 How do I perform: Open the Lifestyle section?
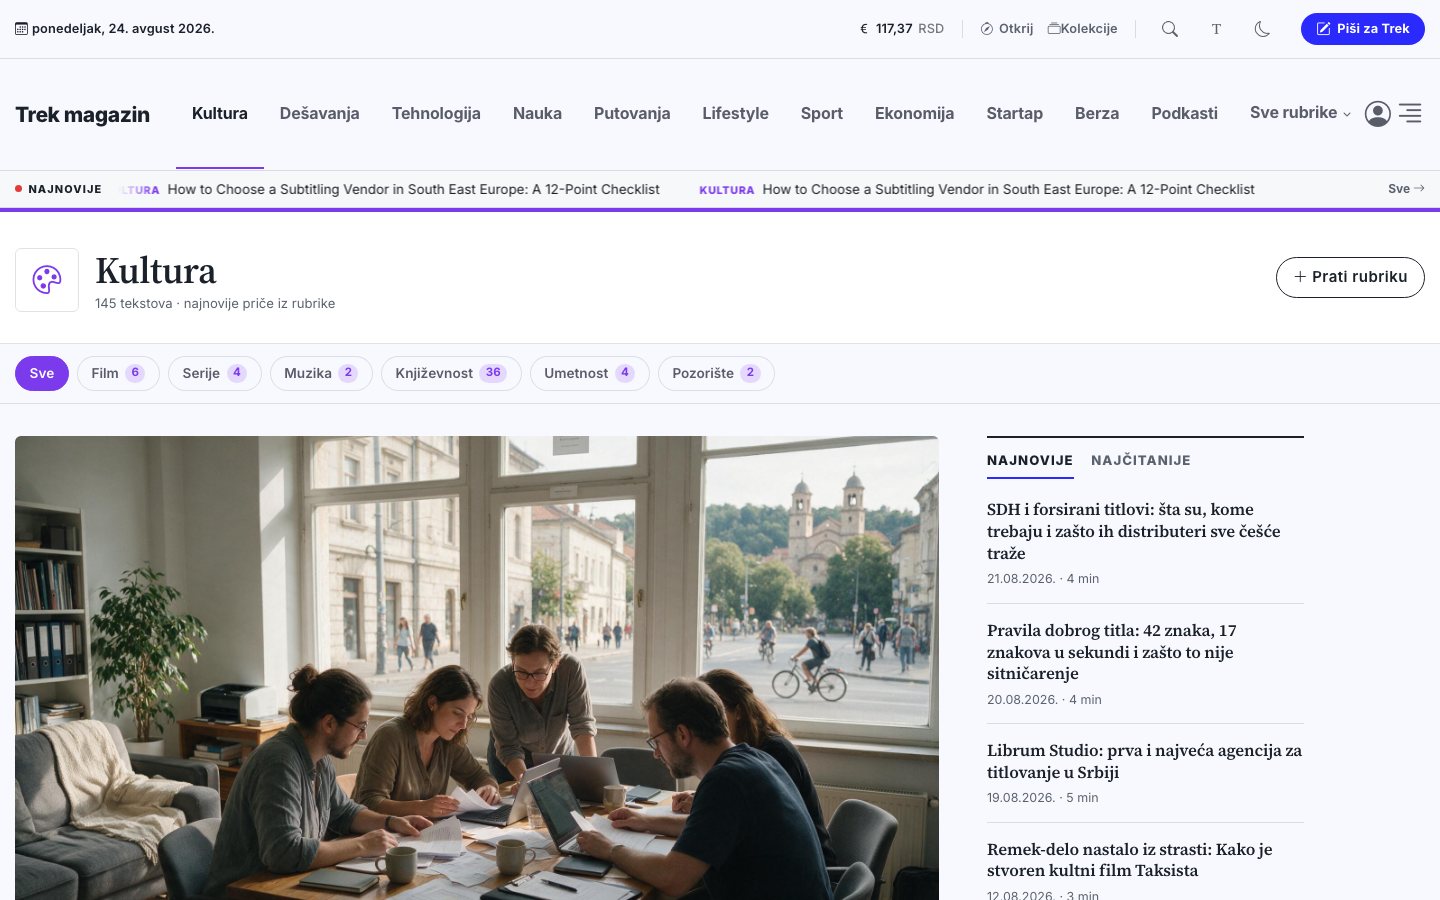click(735, 113)
